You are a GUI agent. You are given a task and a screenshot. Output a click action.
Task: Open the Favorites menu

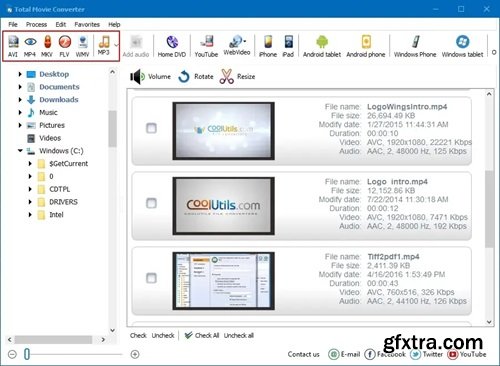[x=87, y=24]
